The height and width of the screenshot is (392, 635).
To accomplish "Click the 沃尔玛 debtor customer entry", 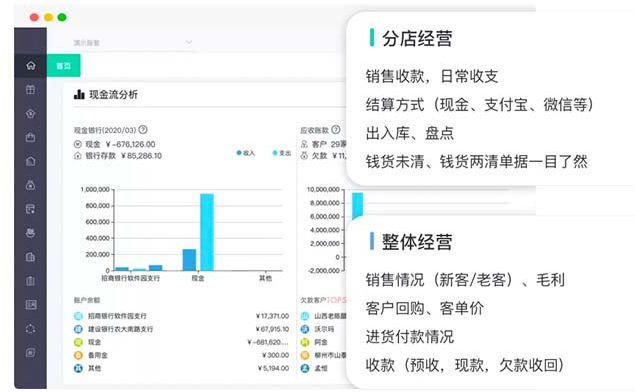I will [x=324, y=329].
